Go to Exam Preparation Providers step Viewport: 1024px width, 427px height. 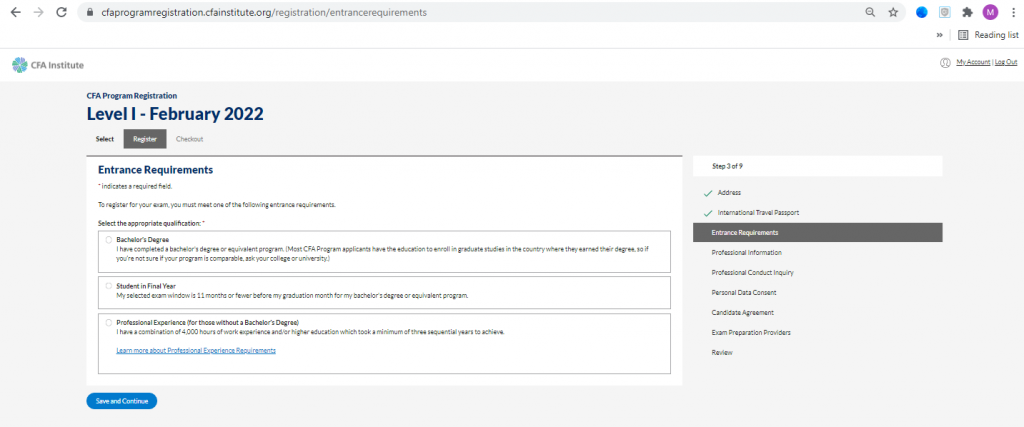[x=751, y=332]
